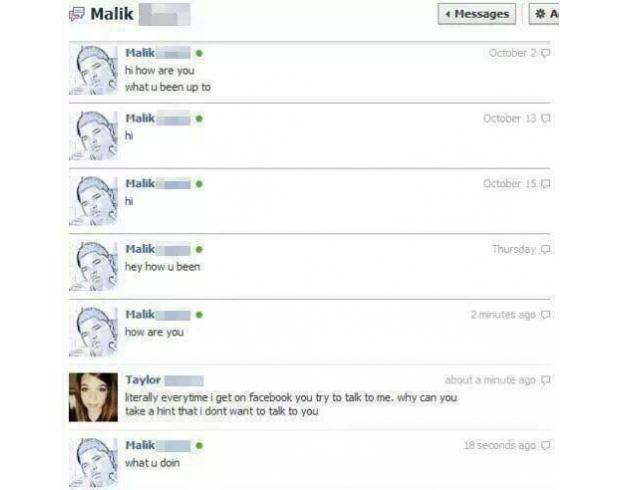Click green online dot on 'hey how u been'
The width and height of the screenshot is (620, 490).
point(199,249)
